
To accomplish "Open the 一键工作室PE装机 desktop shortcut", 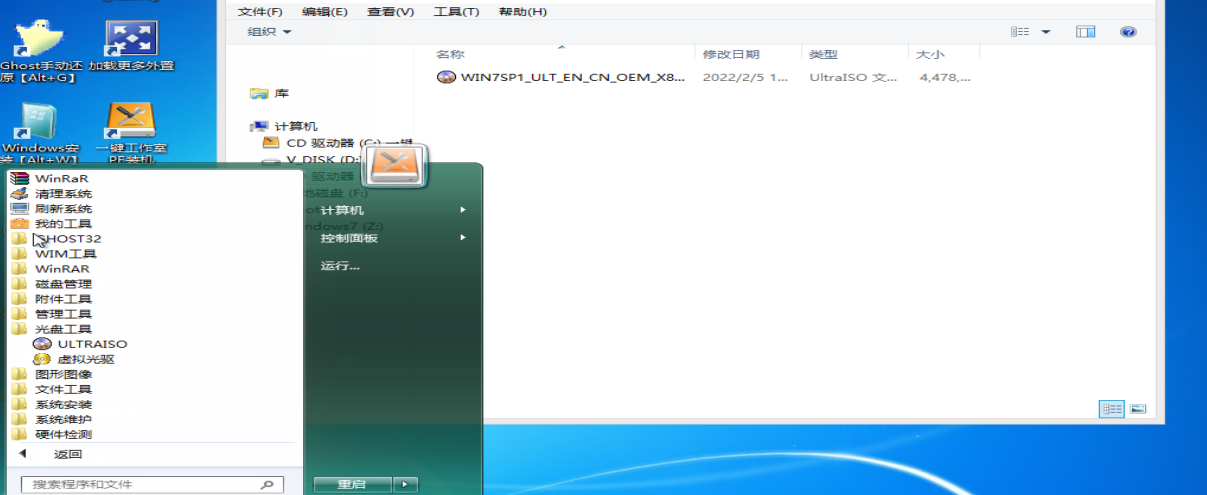I will (131, 133).
